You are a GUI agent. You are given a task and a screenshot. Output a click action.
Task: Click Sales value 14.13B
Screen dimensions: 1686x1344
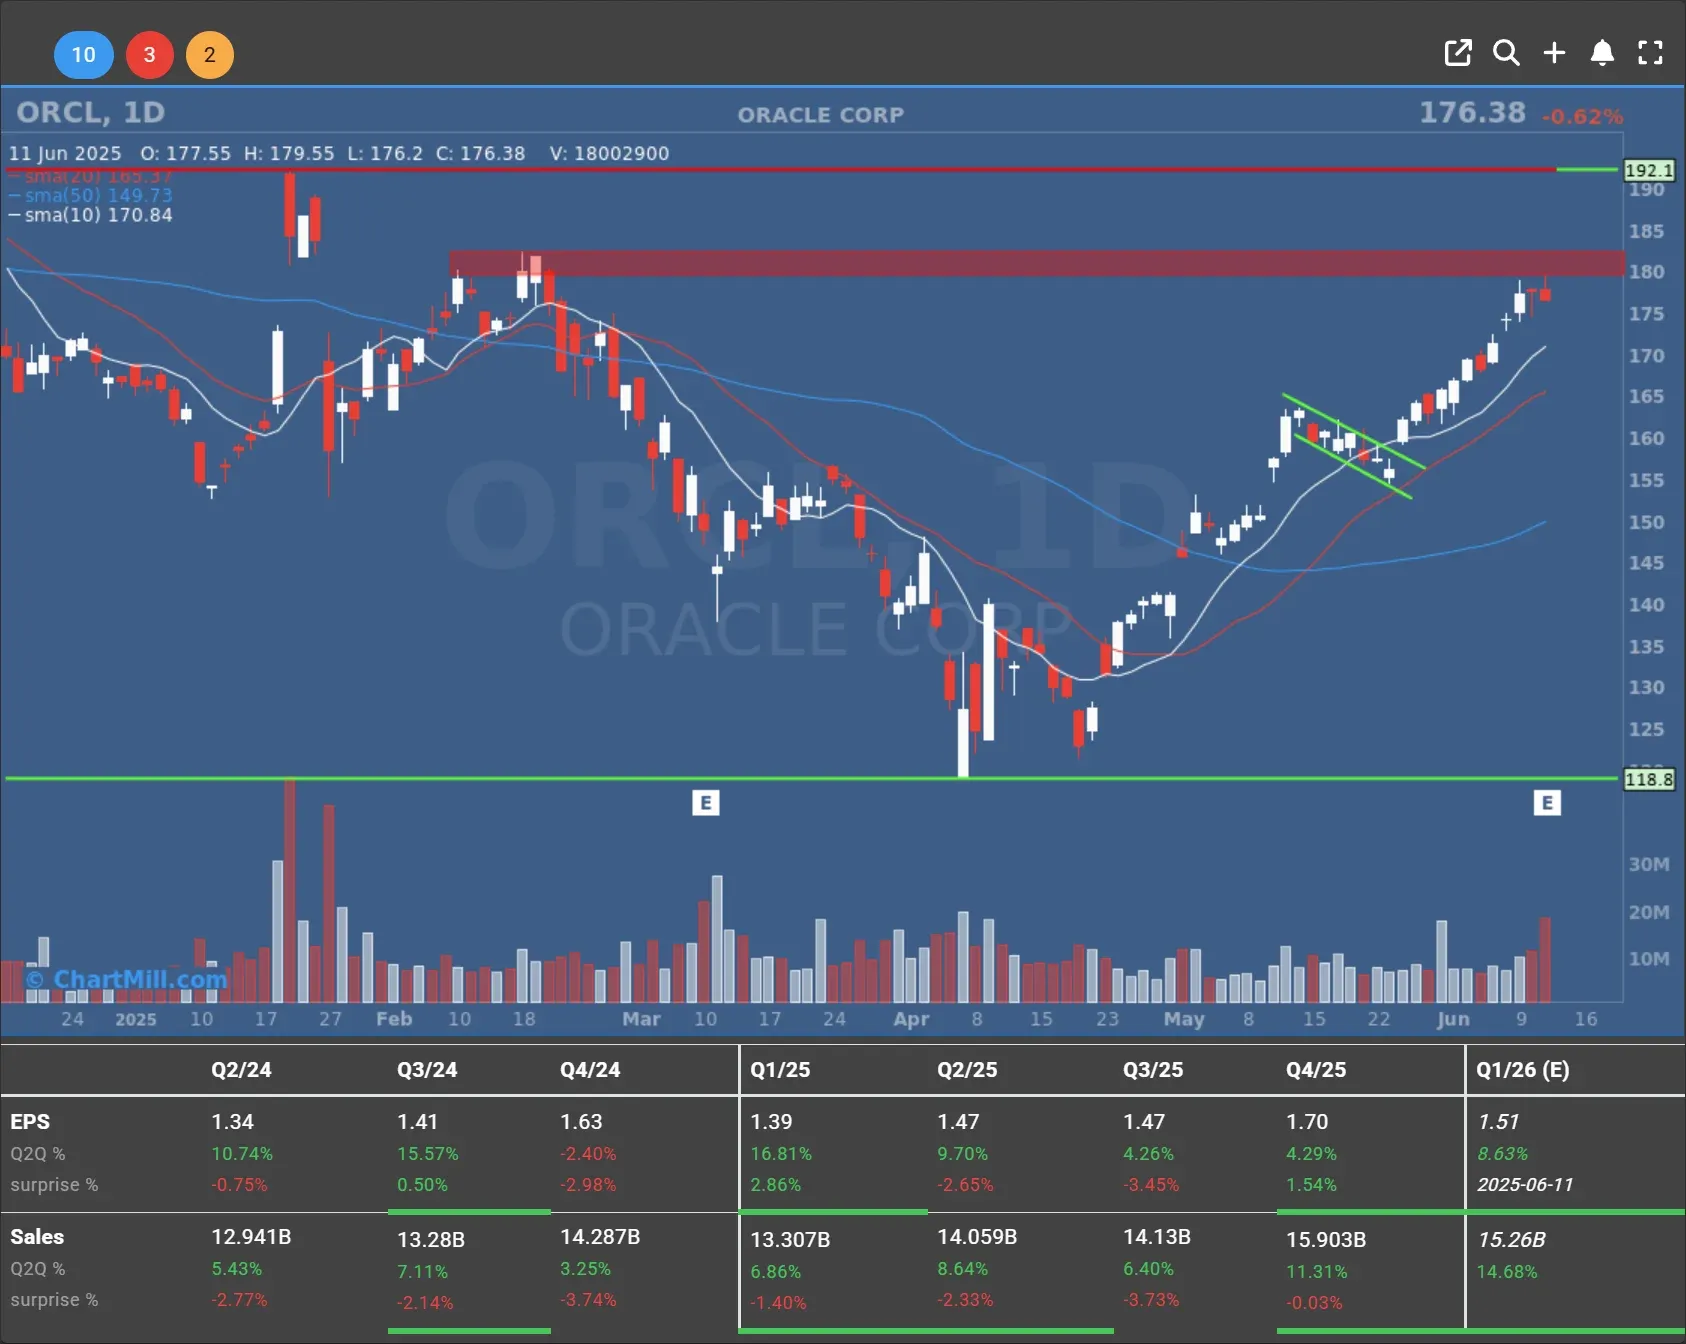(1157, 1237)
